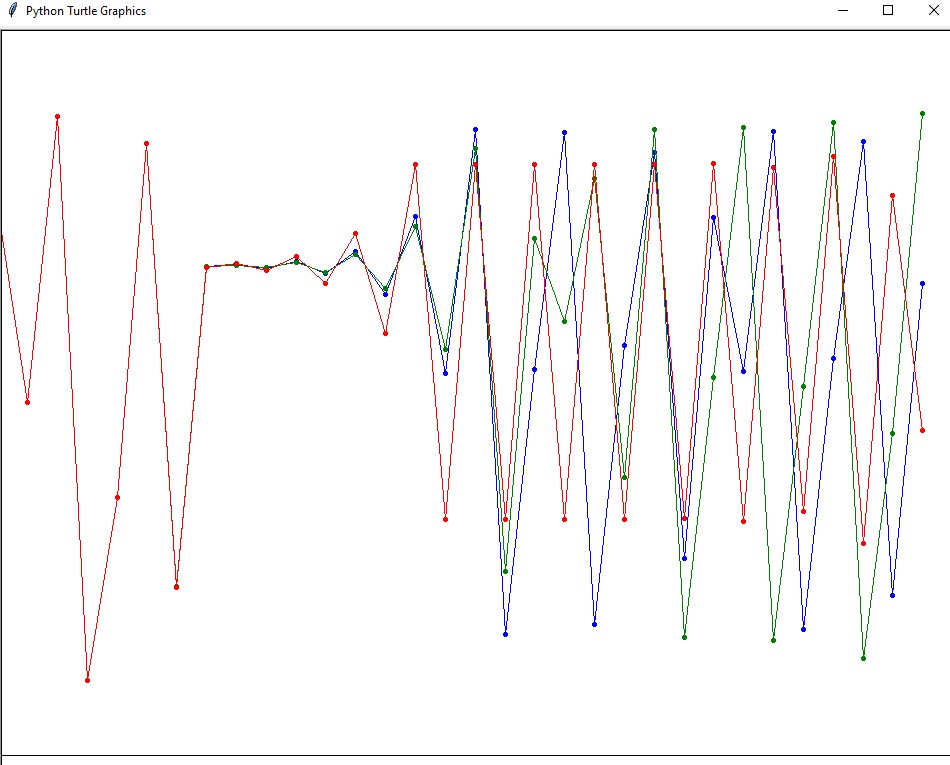The width and height of the screenshot is (950, 765).
Task: Click the topmost green dot at far right
Action: tap(922, 114)
